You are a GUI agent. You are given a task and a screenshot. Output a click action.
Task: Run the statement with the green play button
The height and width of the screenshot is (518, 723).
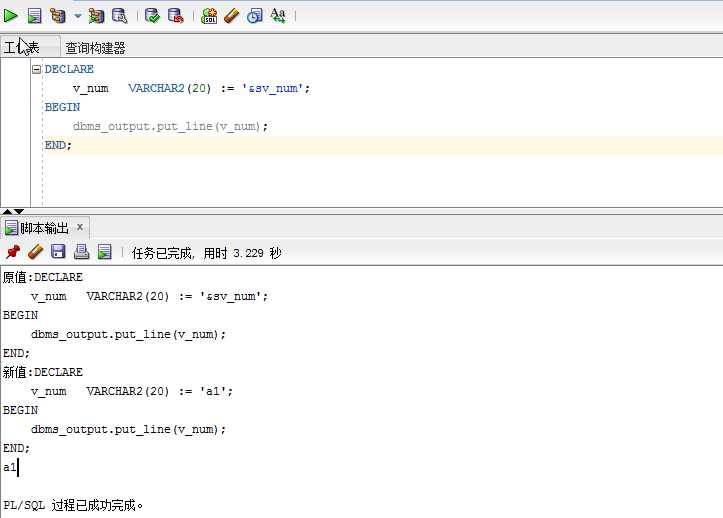(10, 16)
